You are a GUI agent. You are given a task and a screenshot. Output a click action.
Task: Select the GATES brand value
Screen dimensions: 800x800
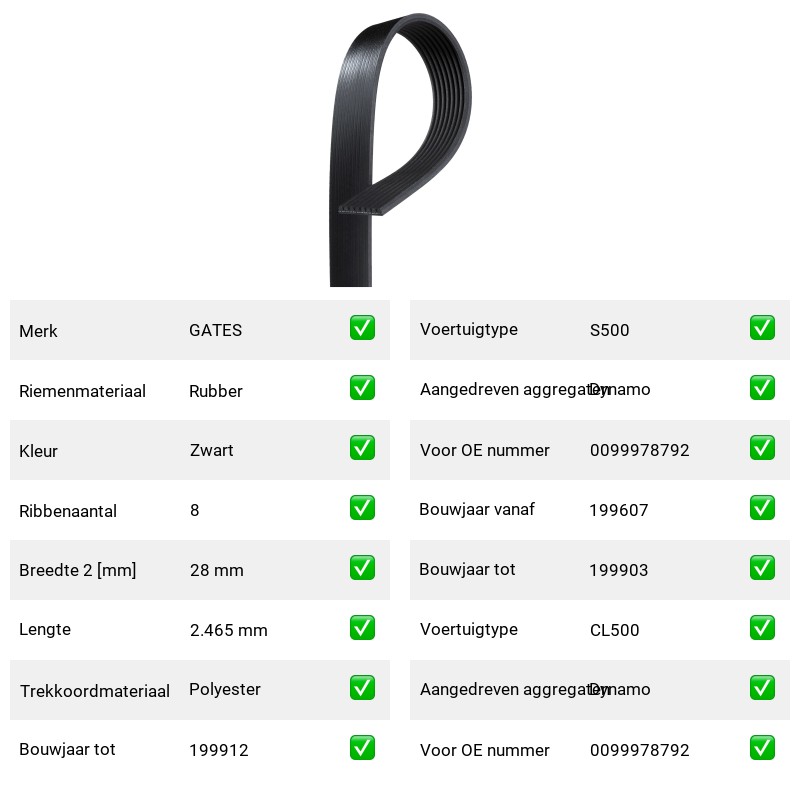click(x=215, y=330)
